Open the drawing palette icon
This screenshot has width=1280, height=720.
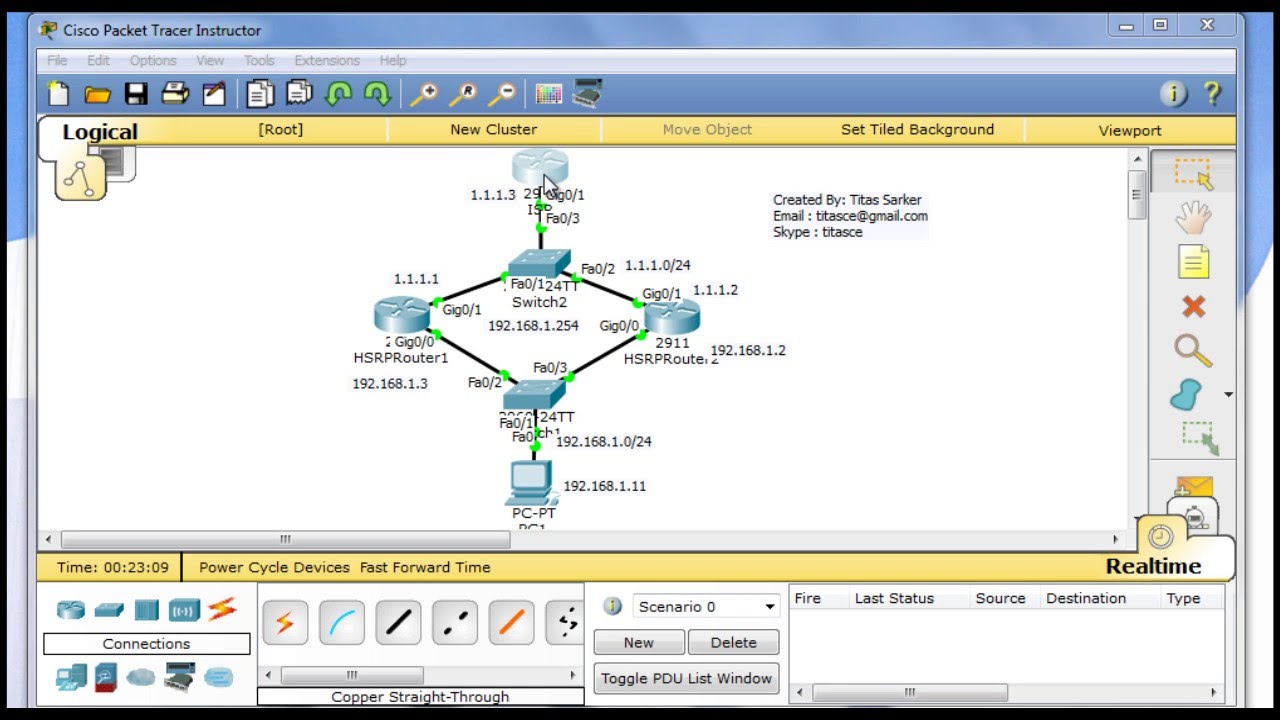[x=549, y=94]
